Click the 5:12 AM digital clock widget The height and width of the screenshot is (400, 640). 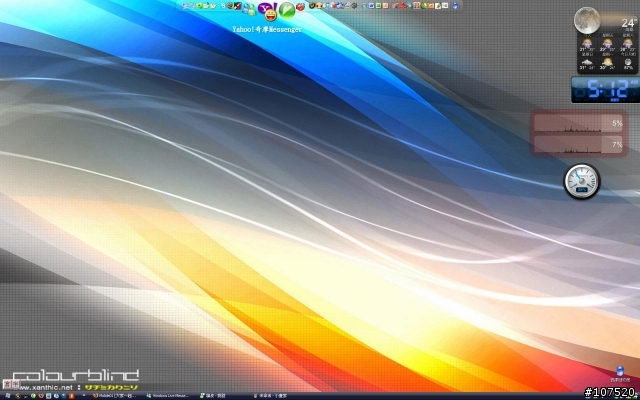(605, 90)
